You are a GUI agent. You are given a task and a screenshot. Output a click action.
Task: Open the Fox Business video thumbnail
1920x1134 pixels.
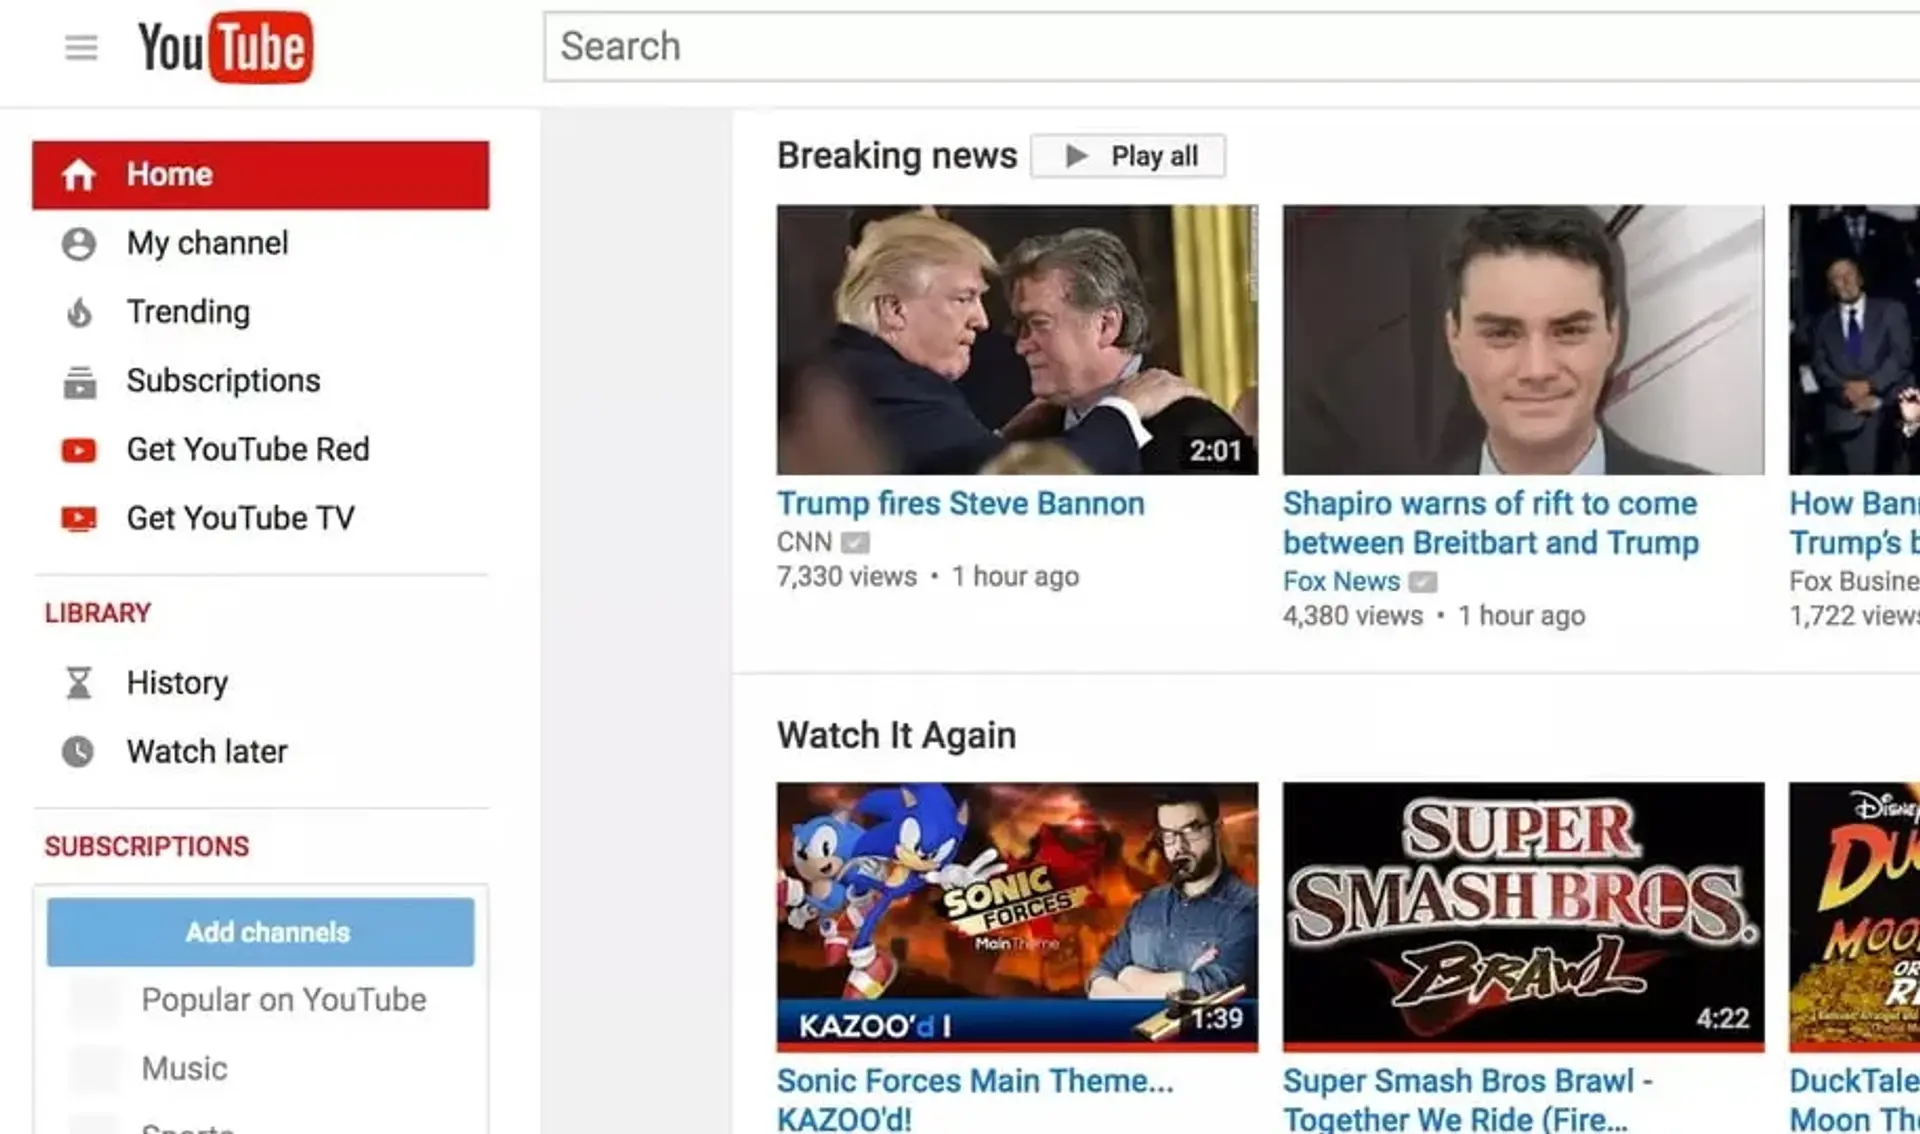pyautogui.click(x=1855, y=340)
